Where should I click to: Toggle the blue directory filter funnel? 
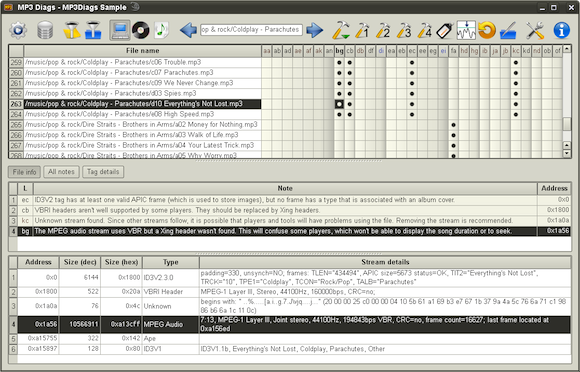93,30
